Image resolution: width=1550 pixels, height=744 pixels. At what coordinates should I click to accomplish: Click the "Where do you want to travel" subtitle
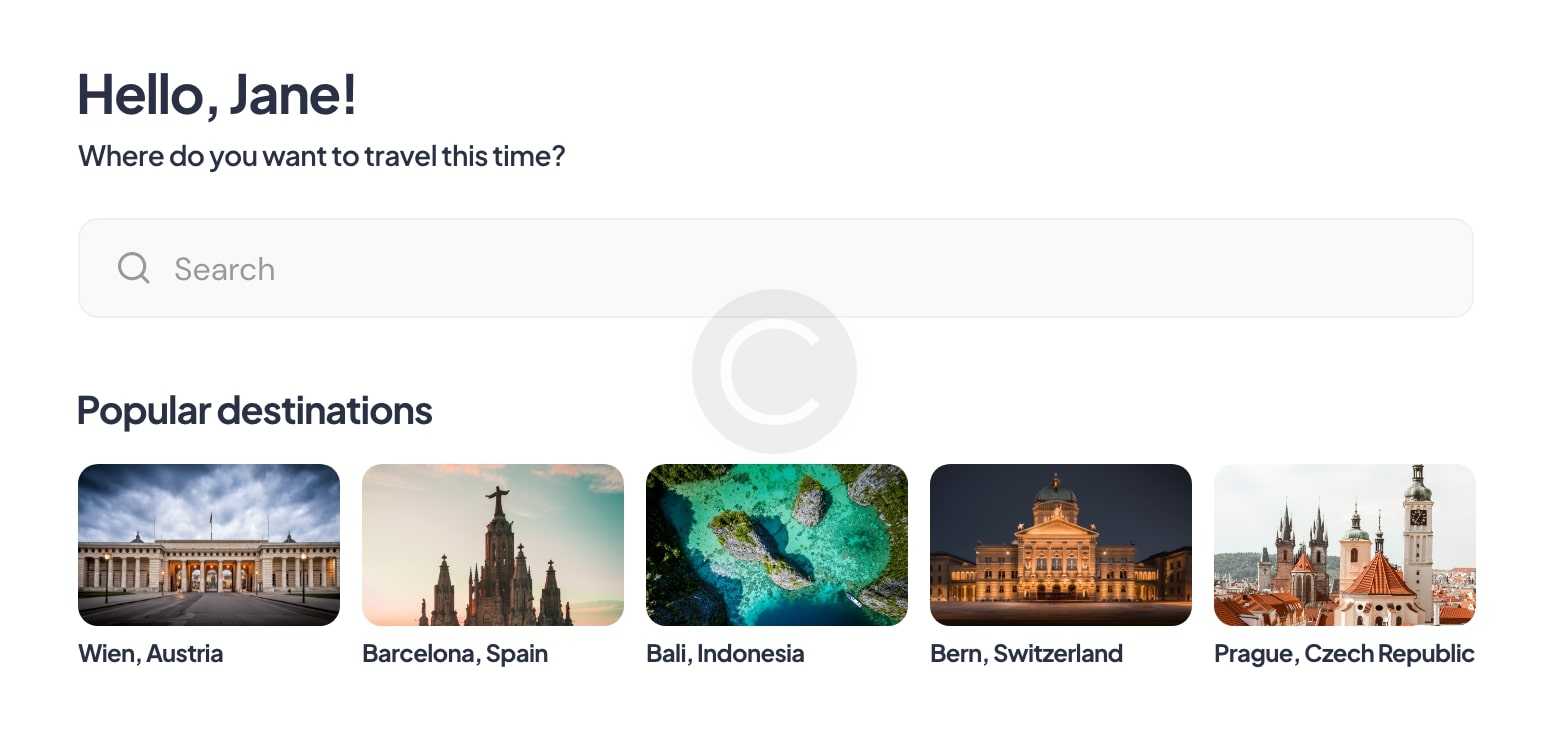coord(322,157)
